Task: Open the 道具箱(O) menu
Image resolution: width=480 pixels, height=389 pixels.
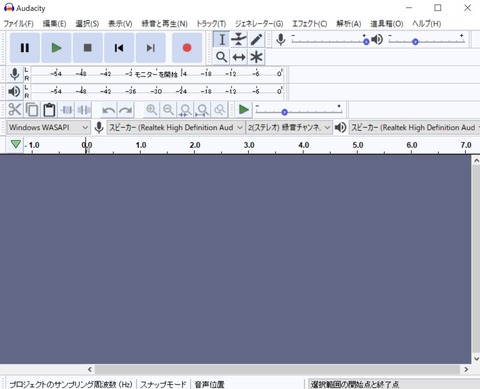Action: tap(387, 24)
